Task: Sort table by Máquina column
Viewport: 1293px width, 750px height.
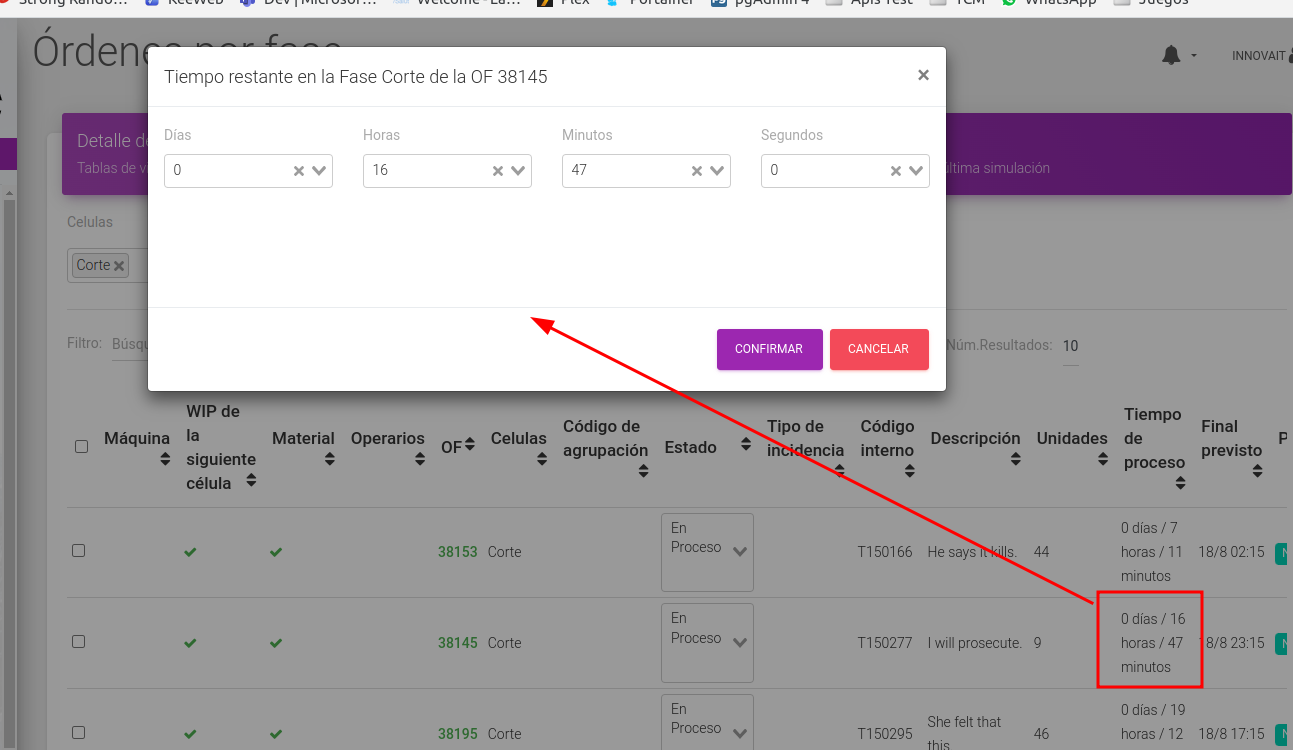Action: point(165,459)
